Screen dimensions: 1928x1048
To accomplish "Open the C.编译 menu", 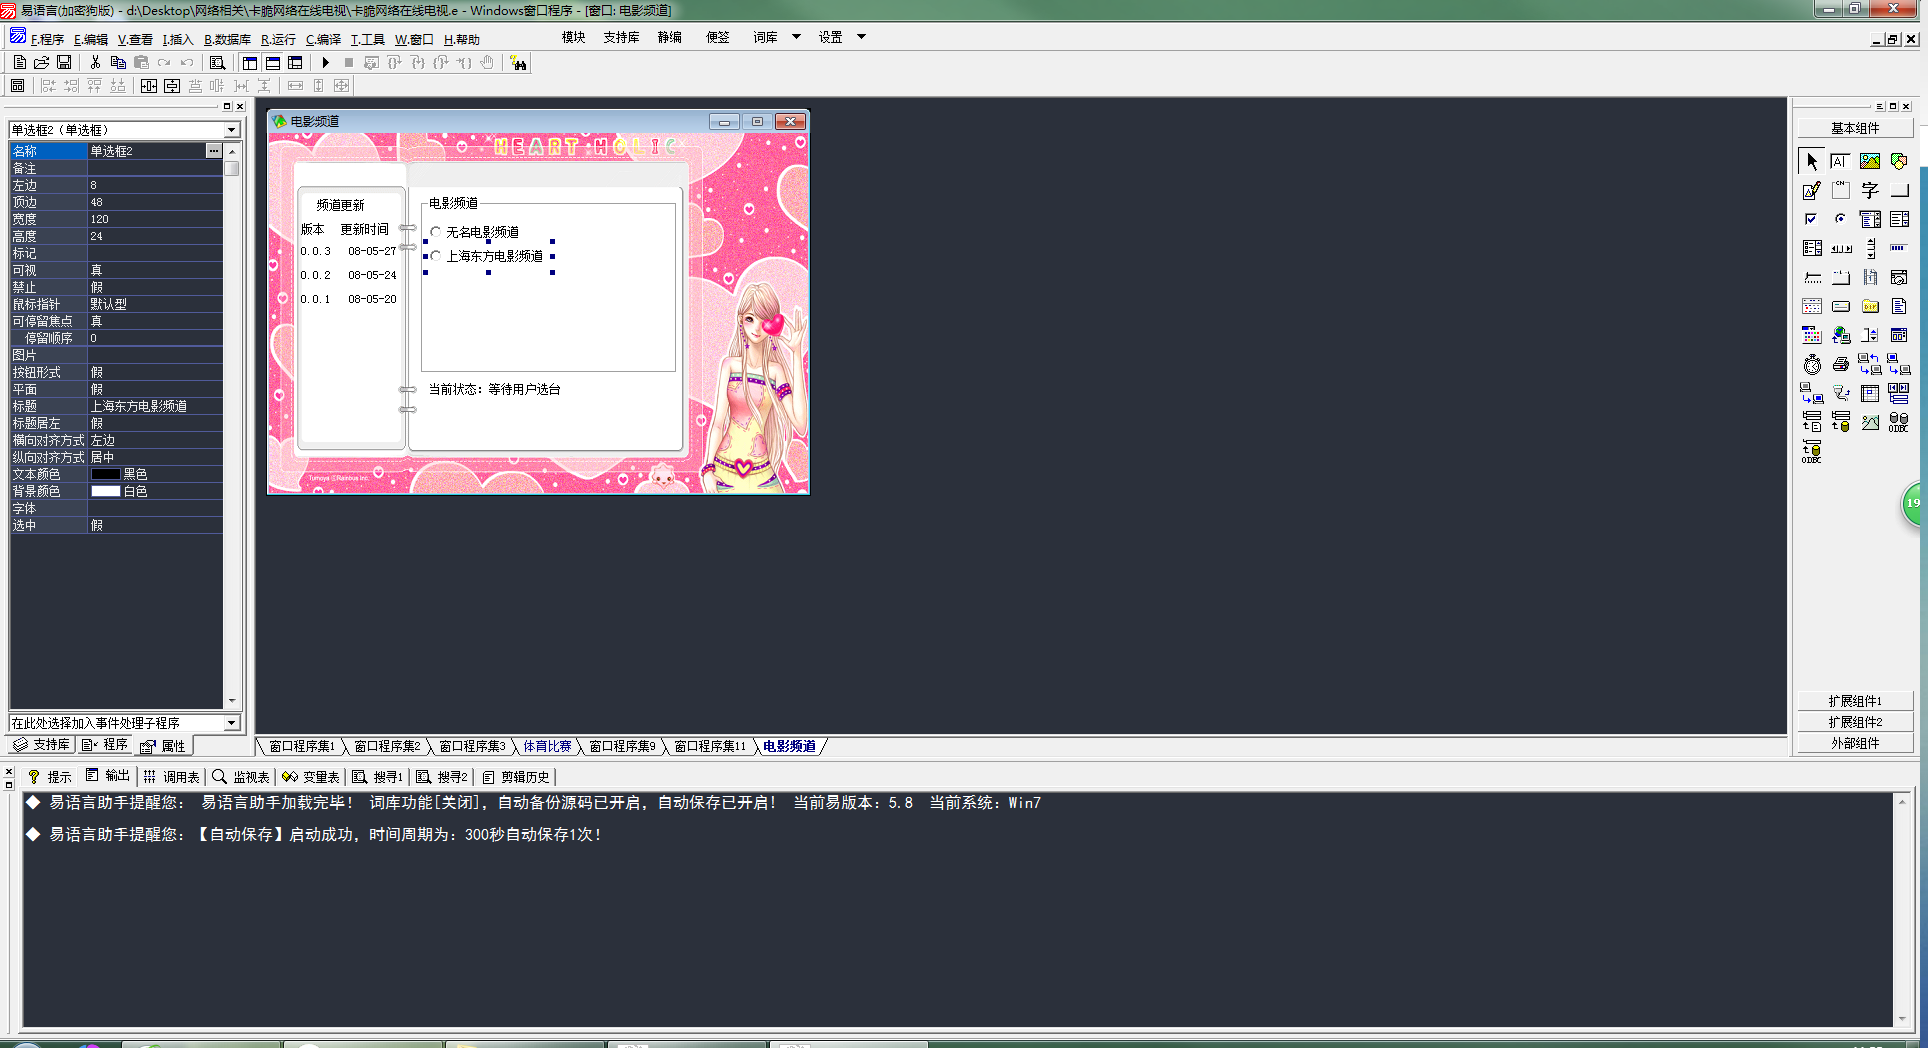I will (x=323, y=39).
